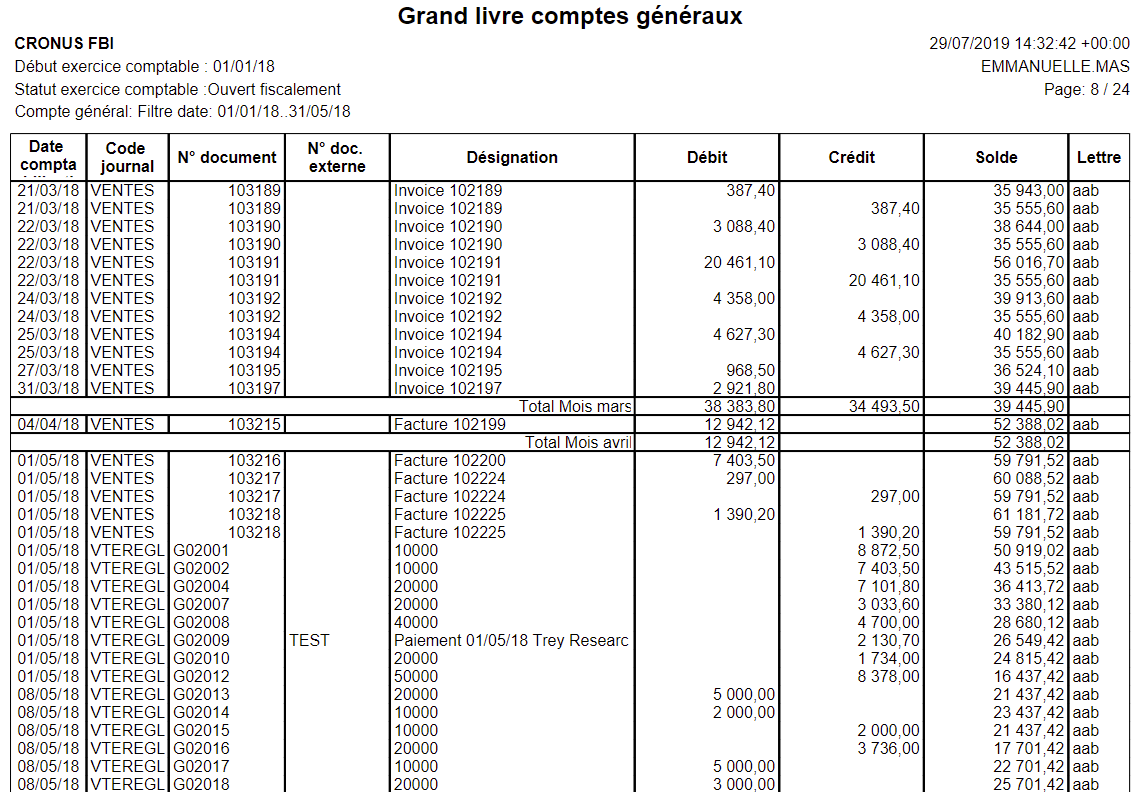The width and height of the screenshot is (1136, 792).
Task: Click the Paiement 01/05/18 Trey Researc entry
Action: coord(511,641)
